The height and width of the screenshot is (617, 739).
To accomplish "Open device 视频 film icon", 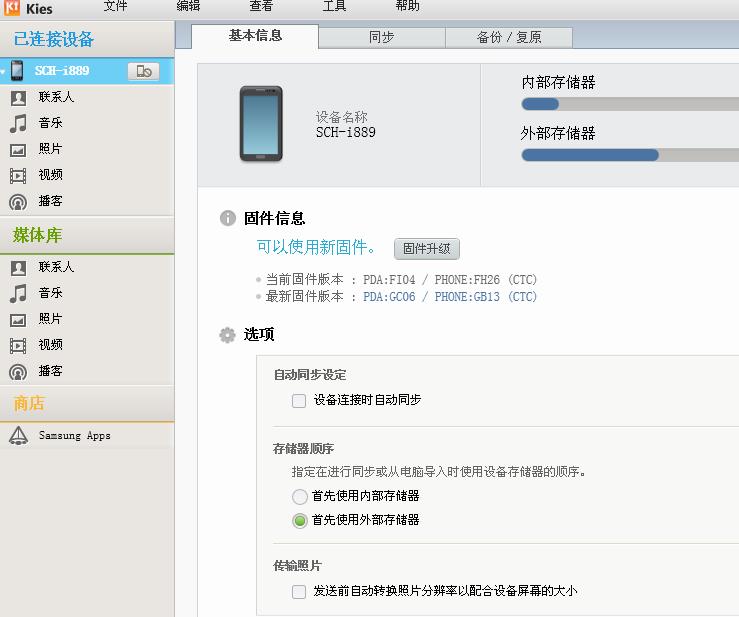I will [x=18, y=176].
